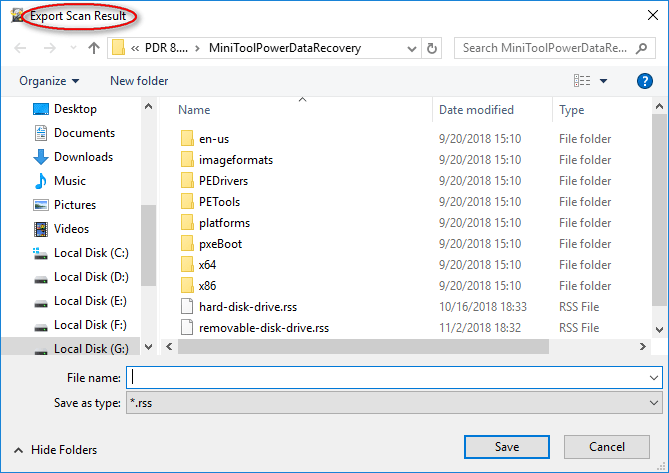
Task: Click the date 11/2/2018 18:32
Action: click(x=480, y=328)
